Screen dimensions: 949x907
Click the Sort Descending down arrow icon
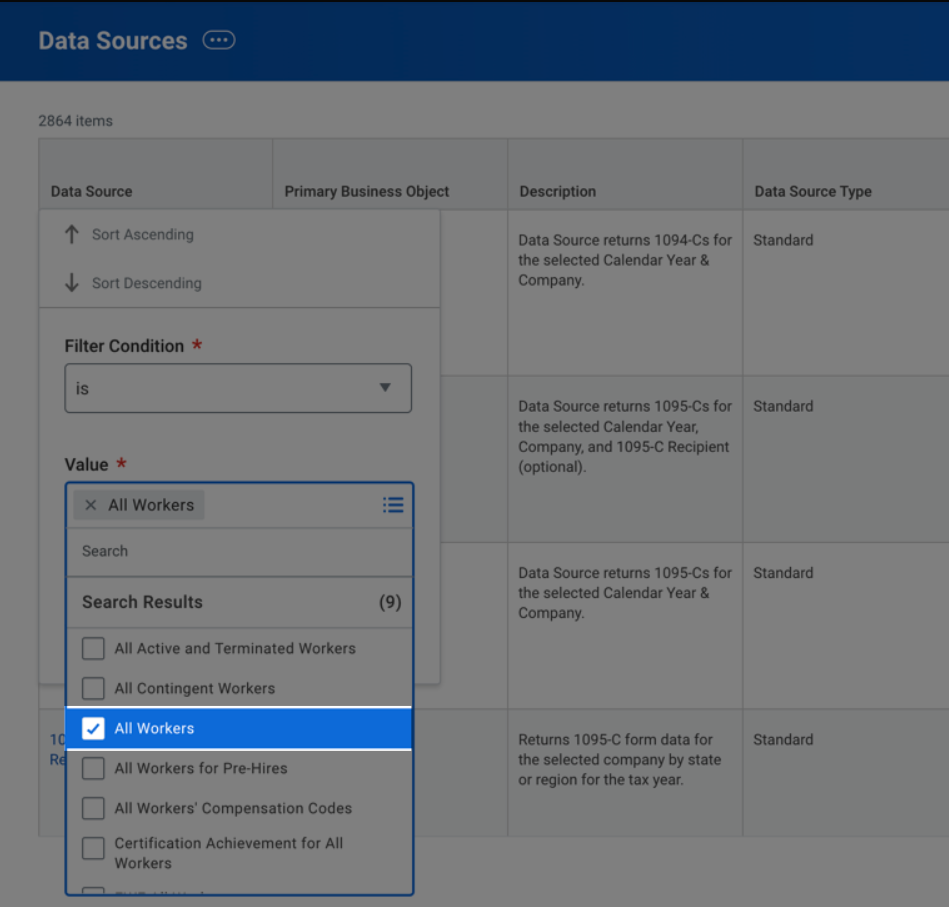[71, 283]
